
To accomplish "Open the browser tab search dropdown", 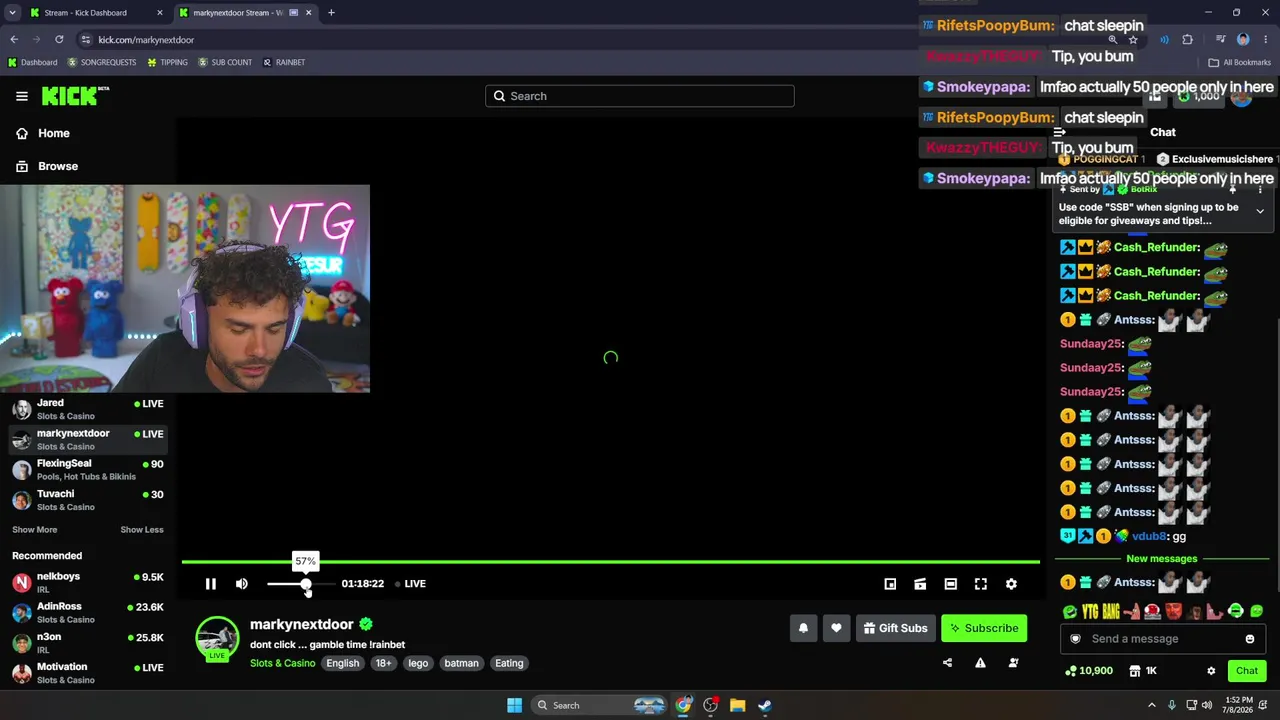I will 12,13.
